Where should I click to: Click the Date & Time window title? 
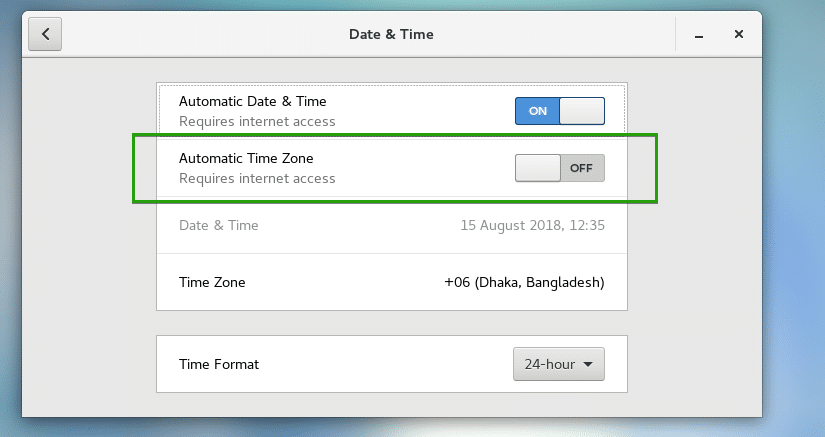[391, 34]
